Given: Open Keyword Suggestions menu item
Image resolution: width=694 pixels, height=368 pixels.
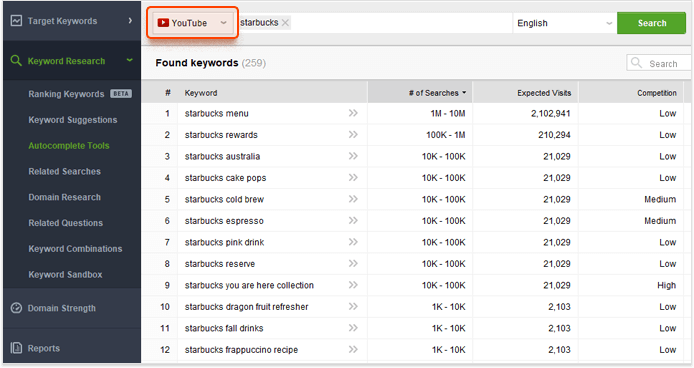Looking at the screenshot, I should (73, 120).
